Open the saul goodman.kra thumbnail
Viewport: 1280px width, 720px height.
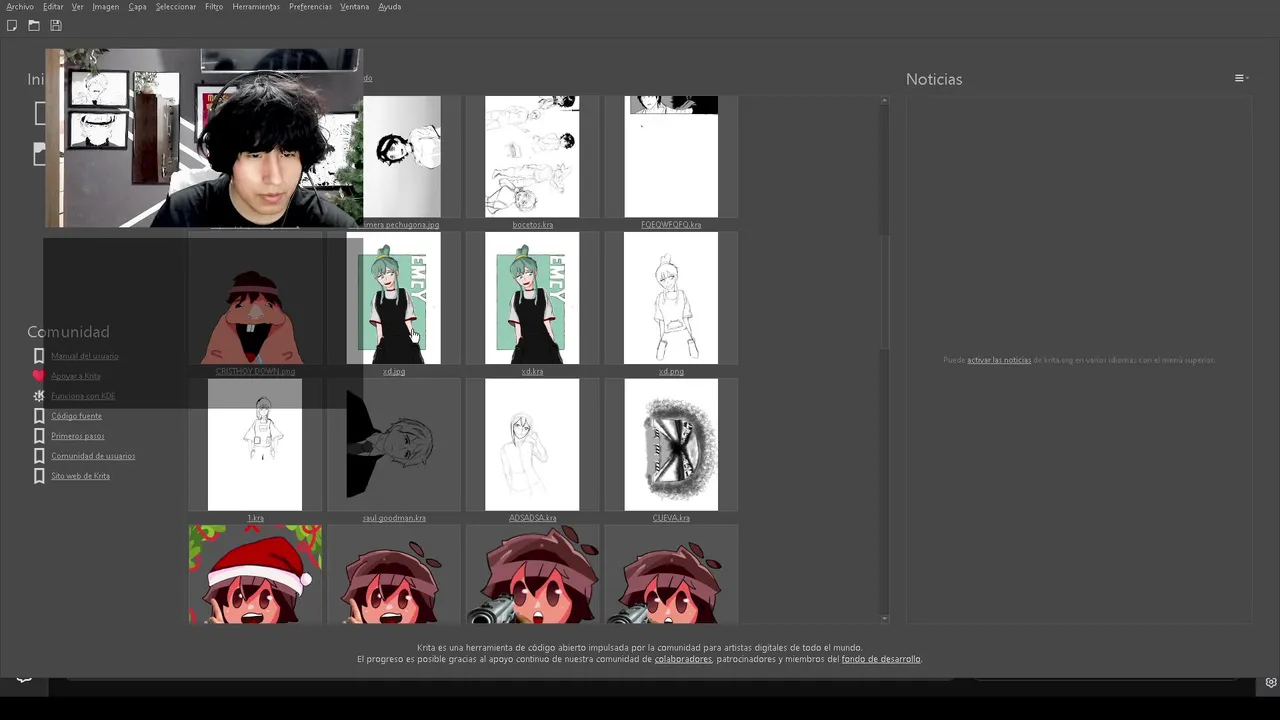click(394, 444)
